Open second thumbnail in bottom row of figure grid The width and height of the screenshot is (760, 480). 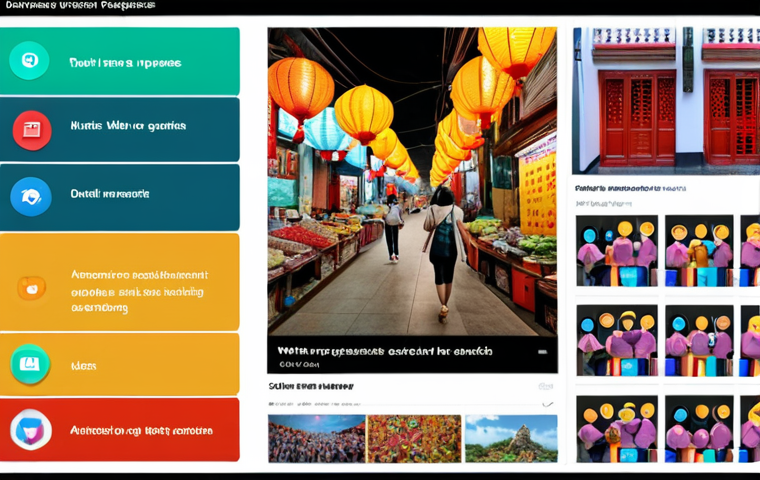[699, 429]
